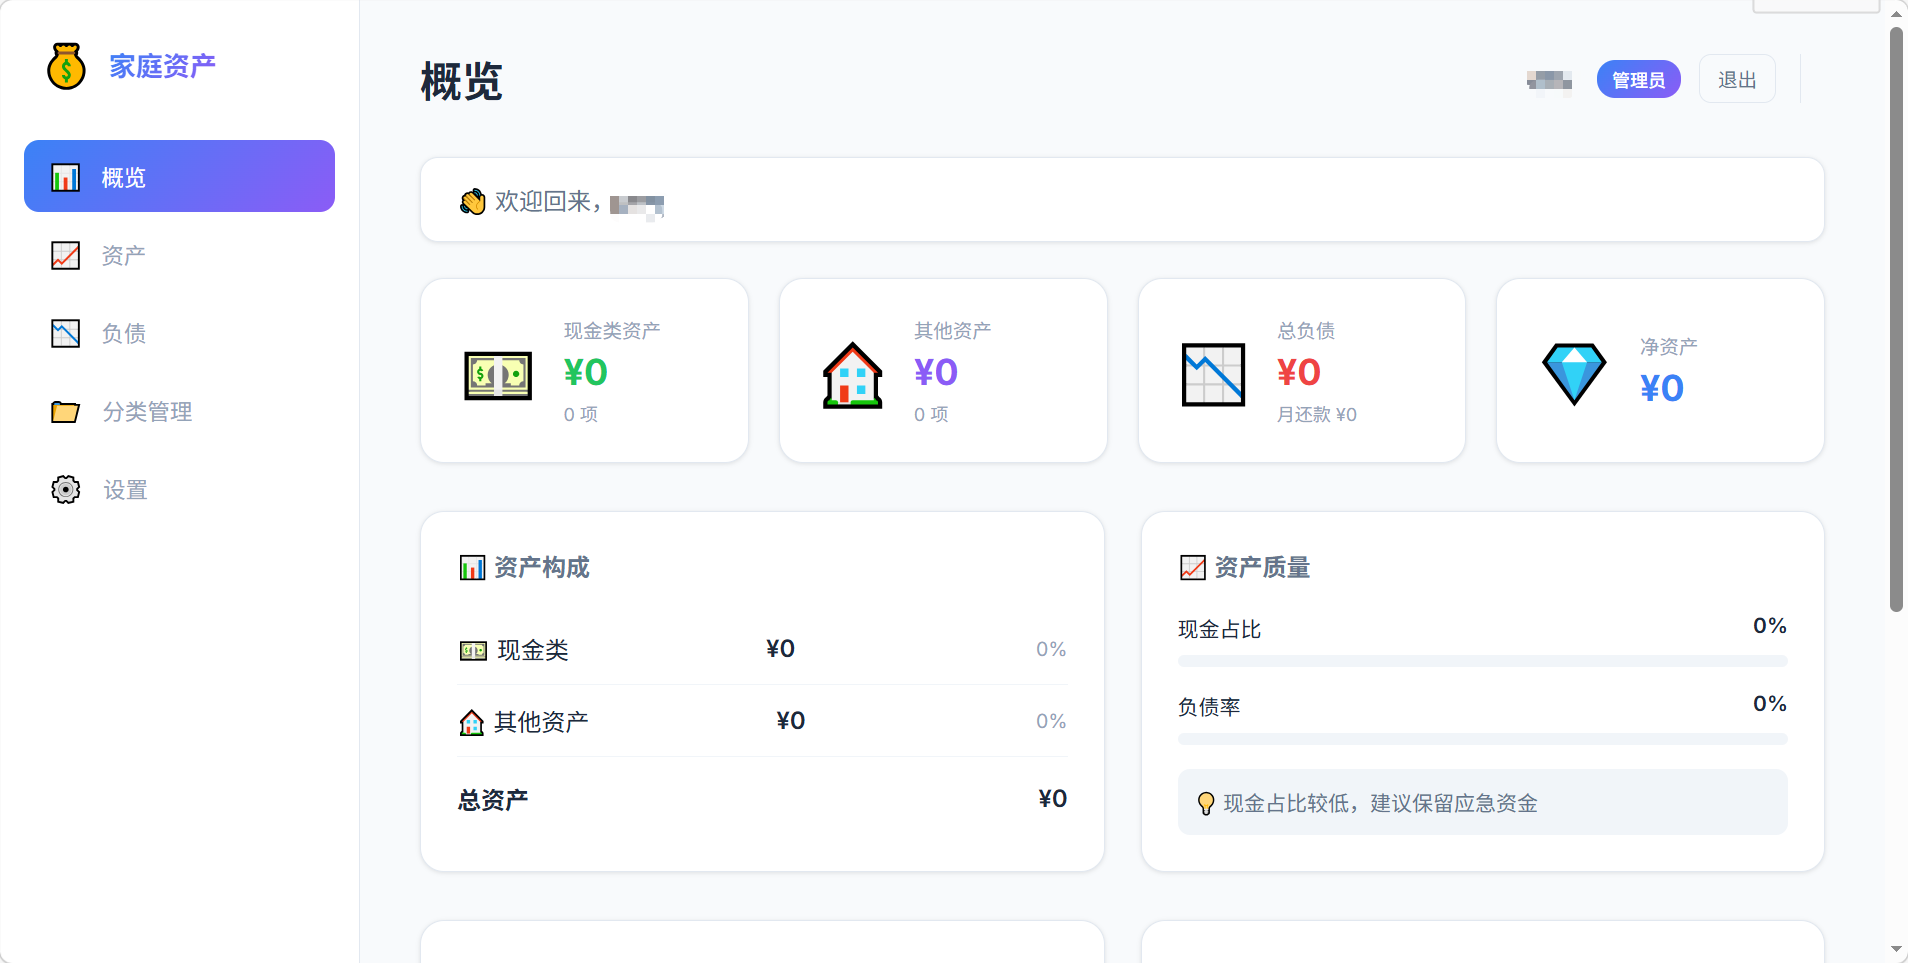Click the money bag logo icon

coord(66,66)
